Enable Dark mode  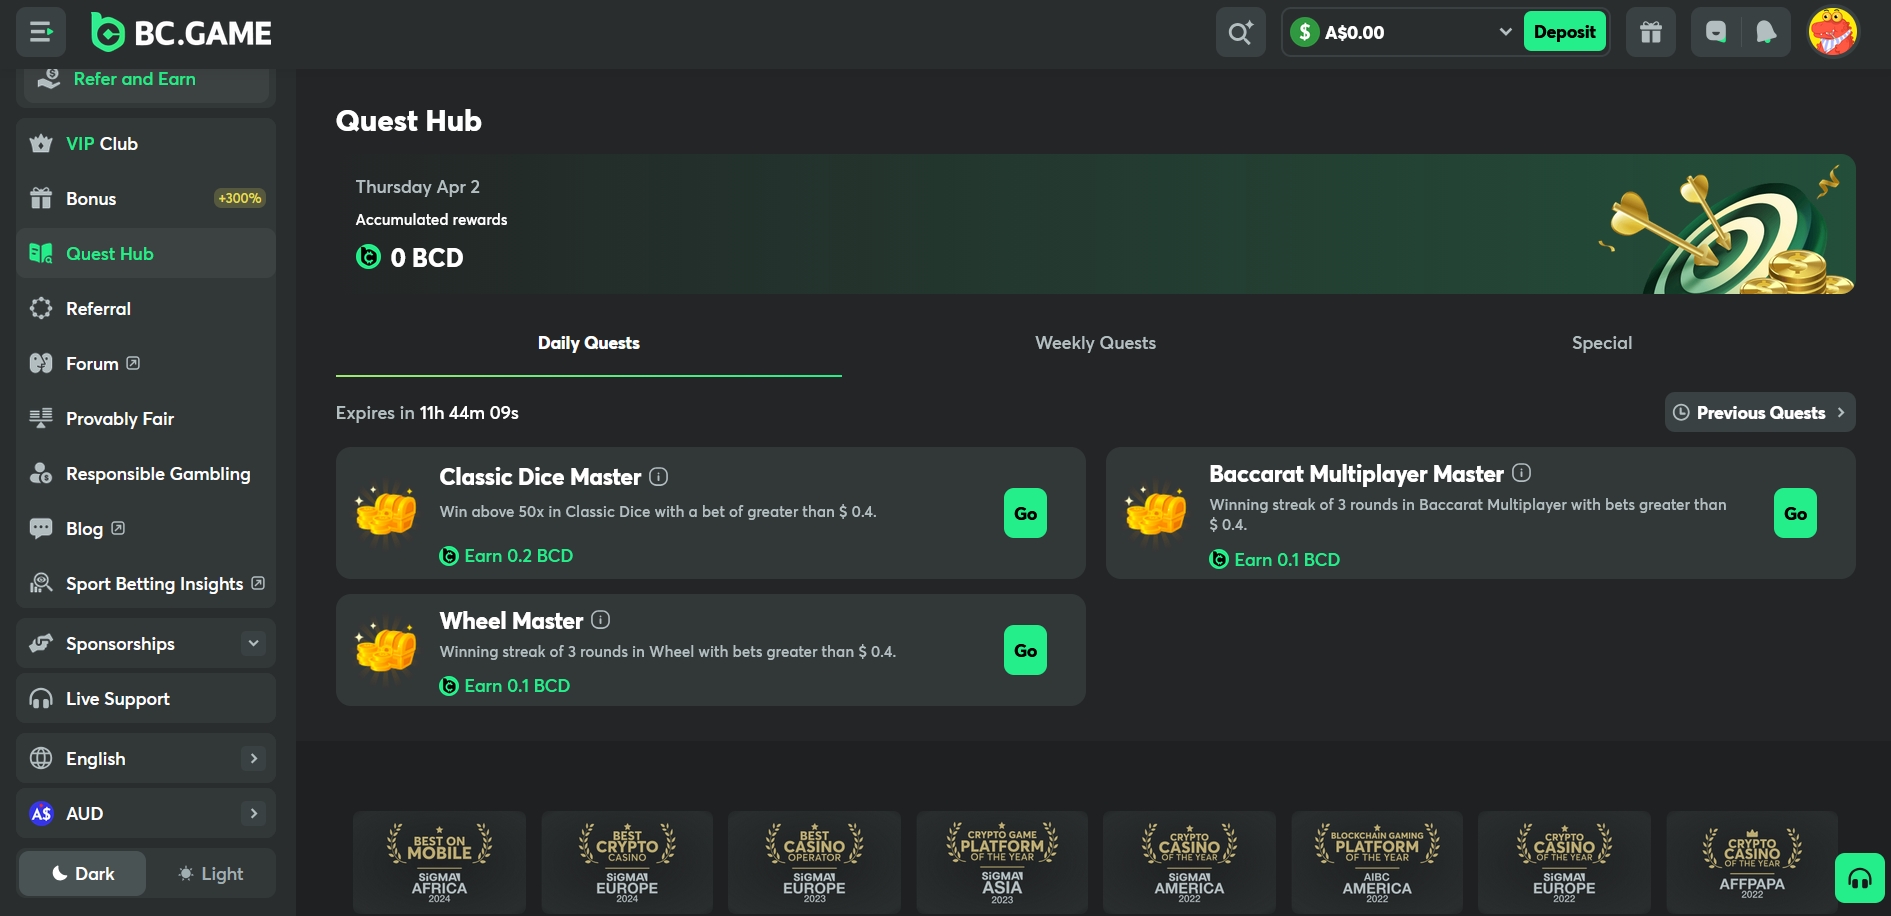point(81,873)
